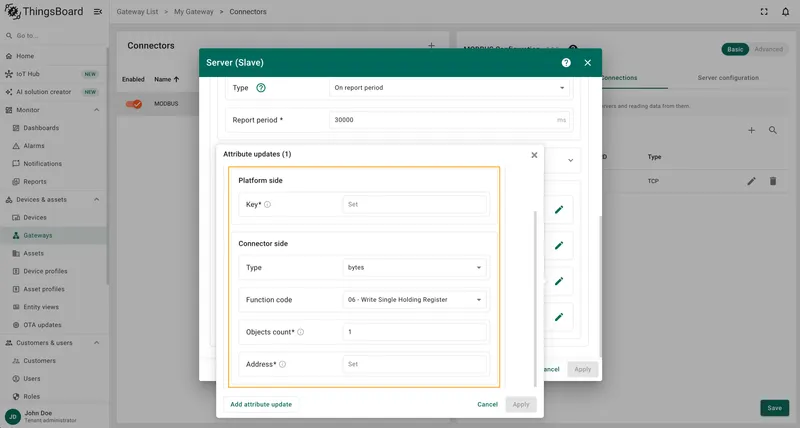Screen dimensions: 800x428
Task: Click help icon next to Type label
Action: [261, 88]
